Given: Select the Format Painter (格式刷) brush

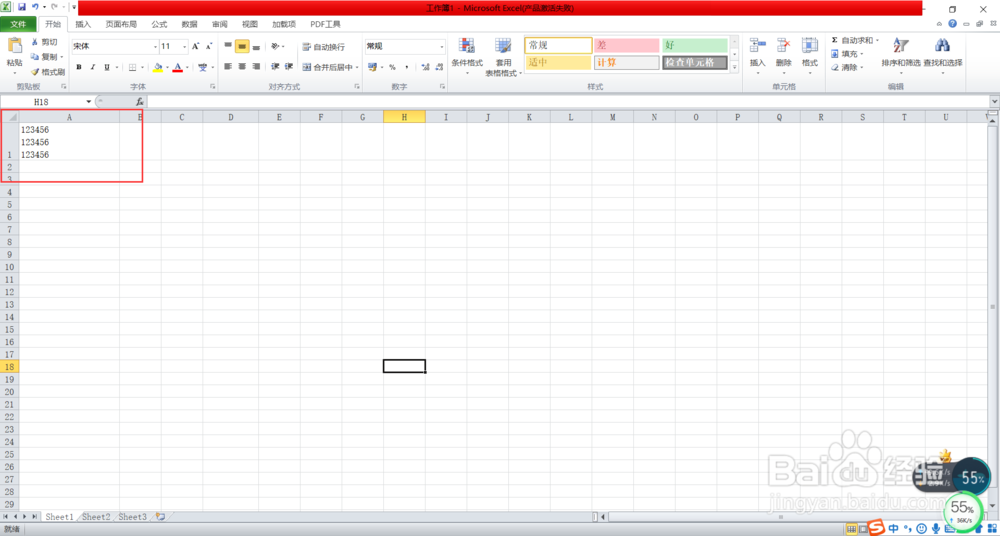Looking at the screenshot, I should [x=48, y=72].
